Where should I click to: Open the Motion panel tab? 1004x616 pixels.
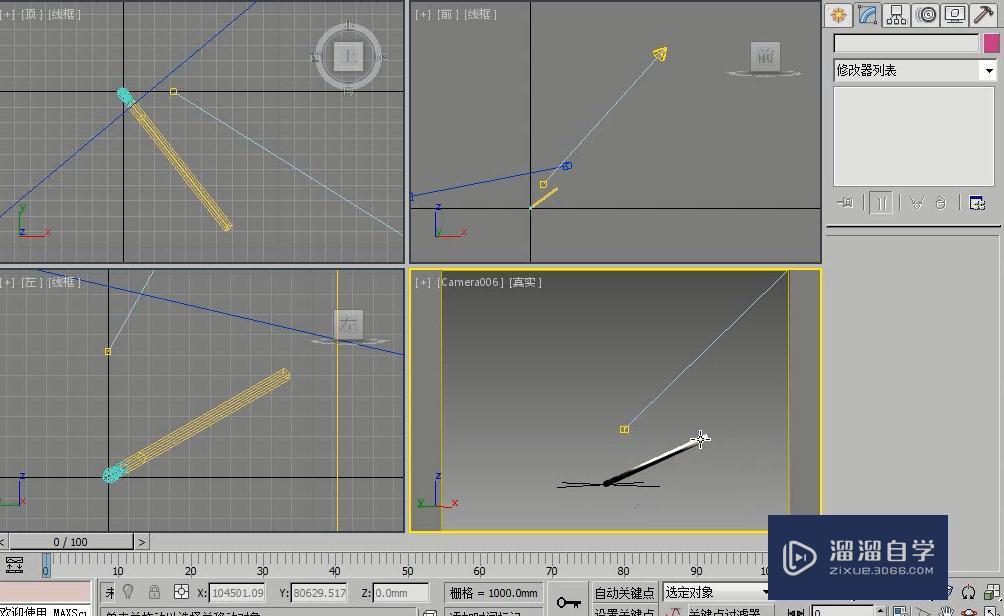[x=926, y=15]
